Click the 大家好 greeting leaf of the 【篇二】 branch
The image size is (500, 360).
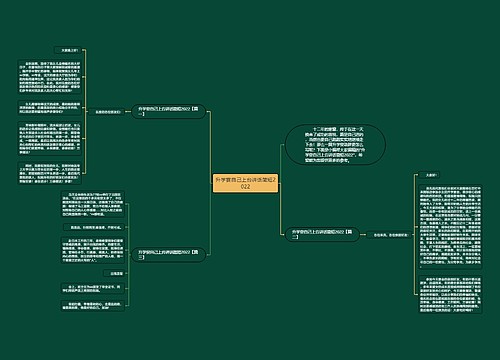(430, 175)
